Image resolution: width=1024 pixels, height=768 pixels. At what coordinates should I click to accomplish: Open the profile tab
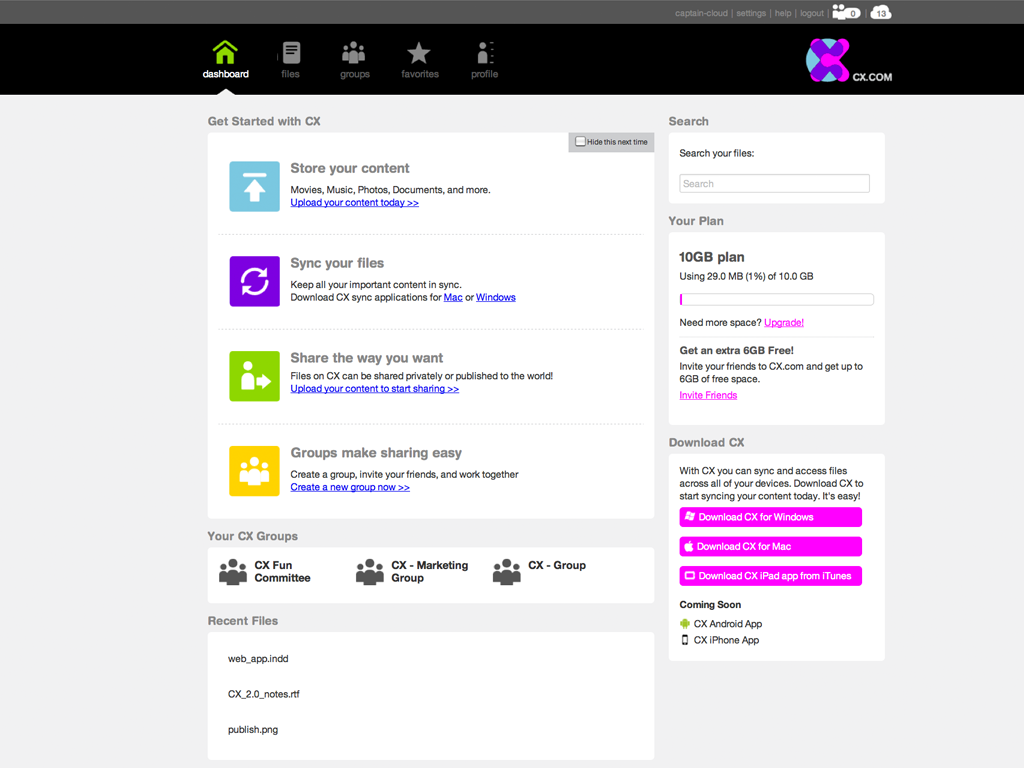click(x=484, y=60)
